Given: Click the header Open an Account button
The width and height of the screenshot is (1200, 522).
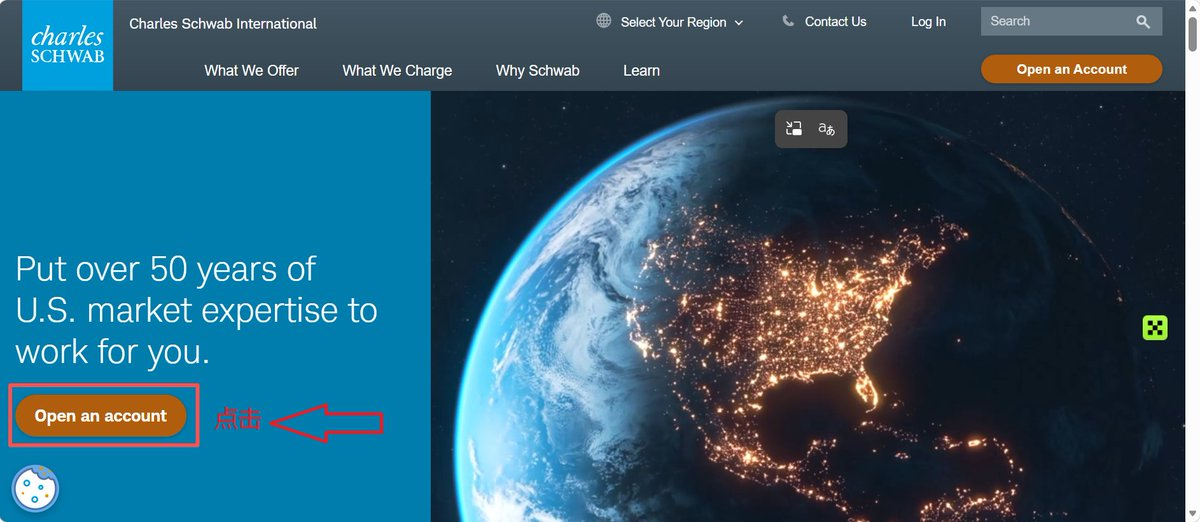Looking at the screenshot, I should coord(1071,69).
